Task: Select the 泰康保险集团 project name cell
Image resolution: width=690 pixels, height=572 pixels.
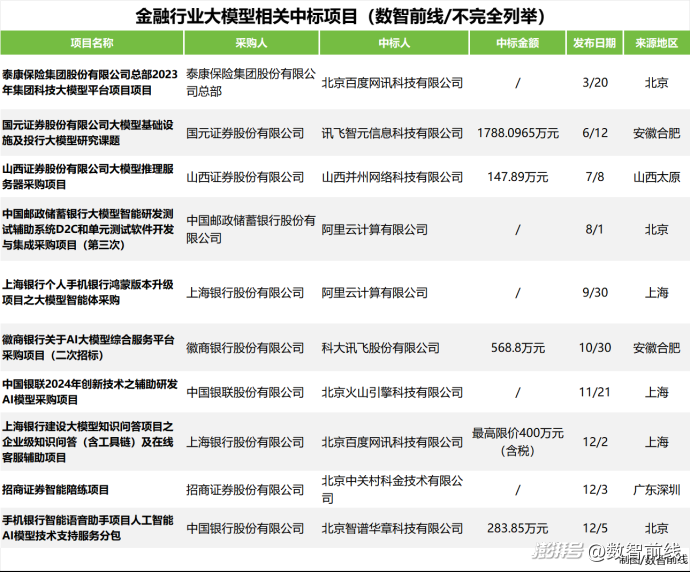Action: click(x=90, y=82)
